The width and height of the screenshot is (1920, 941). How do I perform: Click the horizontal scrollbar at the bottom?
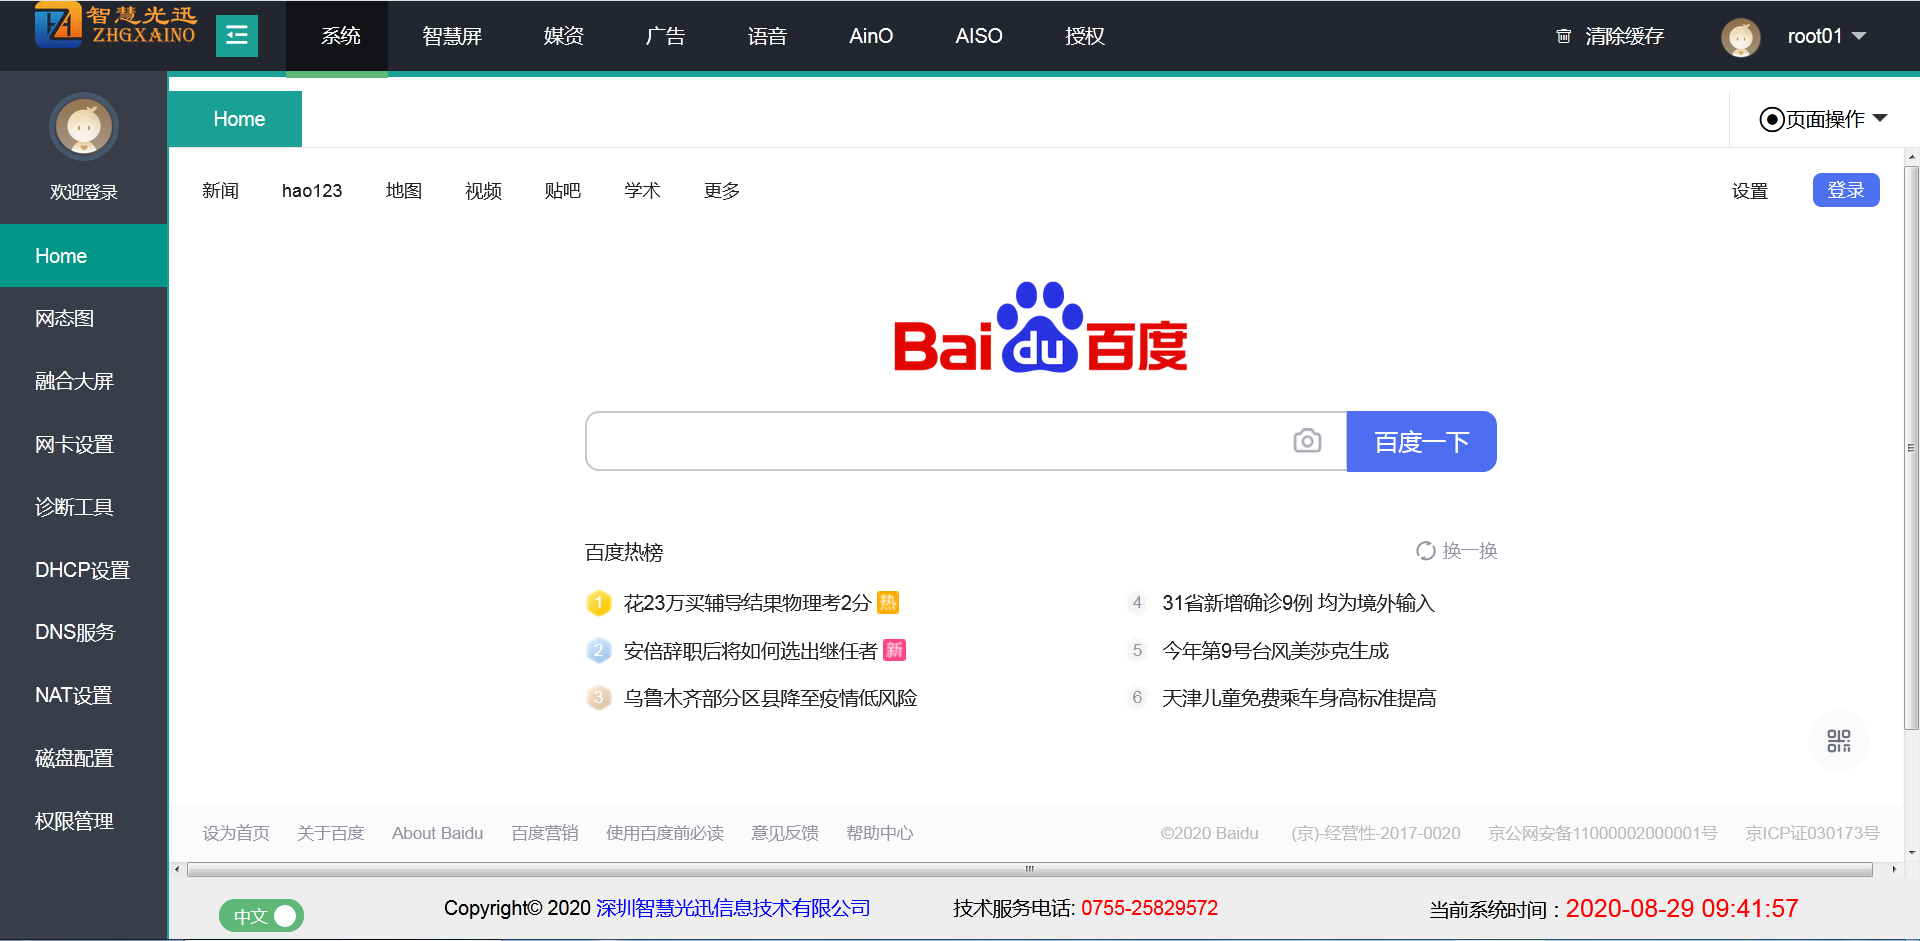click(x=1028, y=870)
